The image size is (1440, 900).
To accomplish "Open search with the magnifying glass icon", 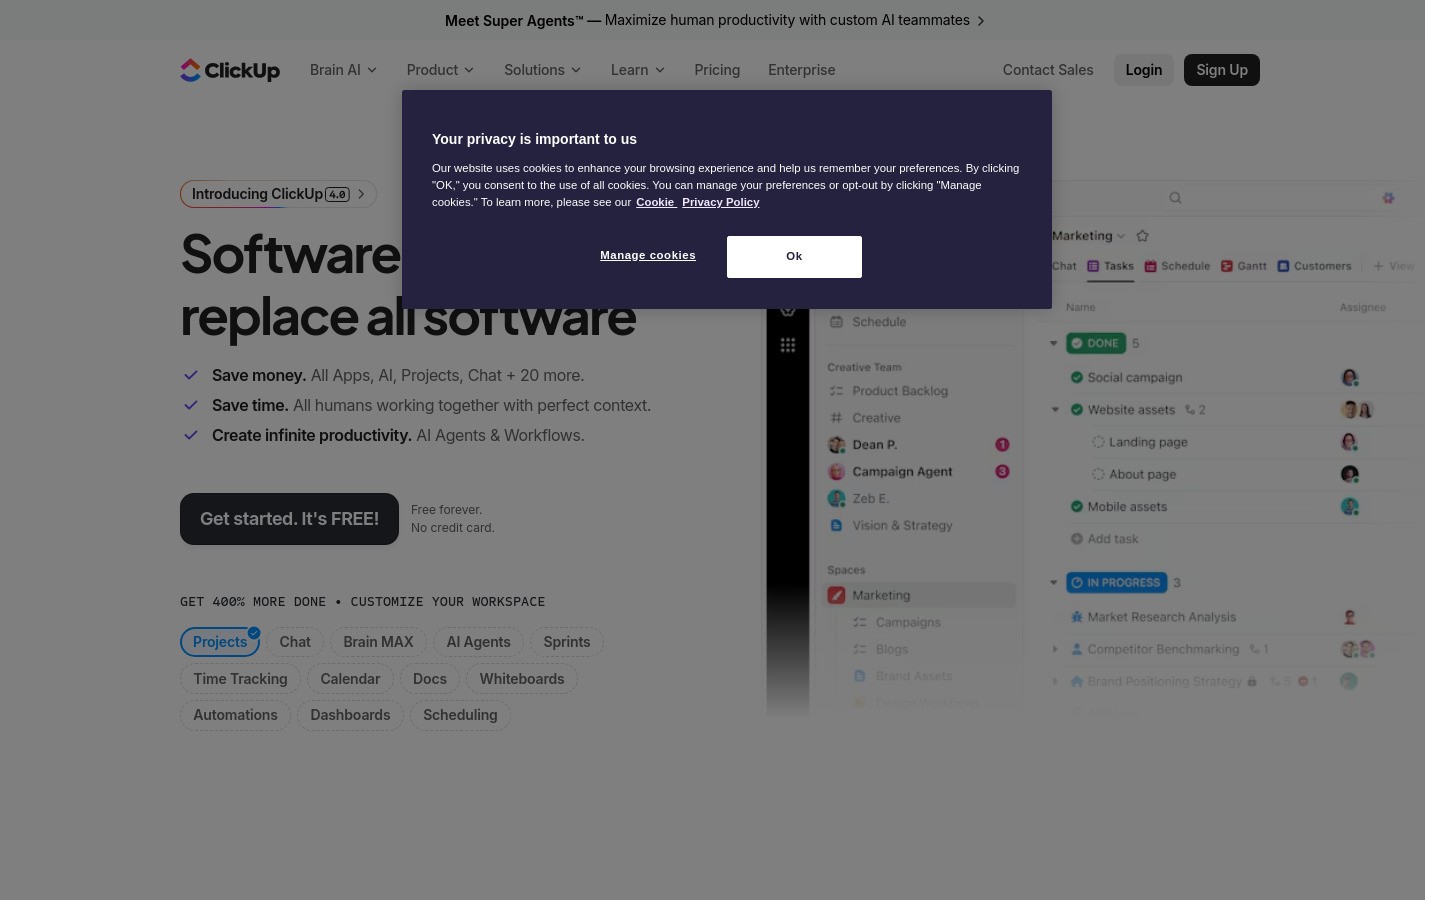I will [1175, 198].
